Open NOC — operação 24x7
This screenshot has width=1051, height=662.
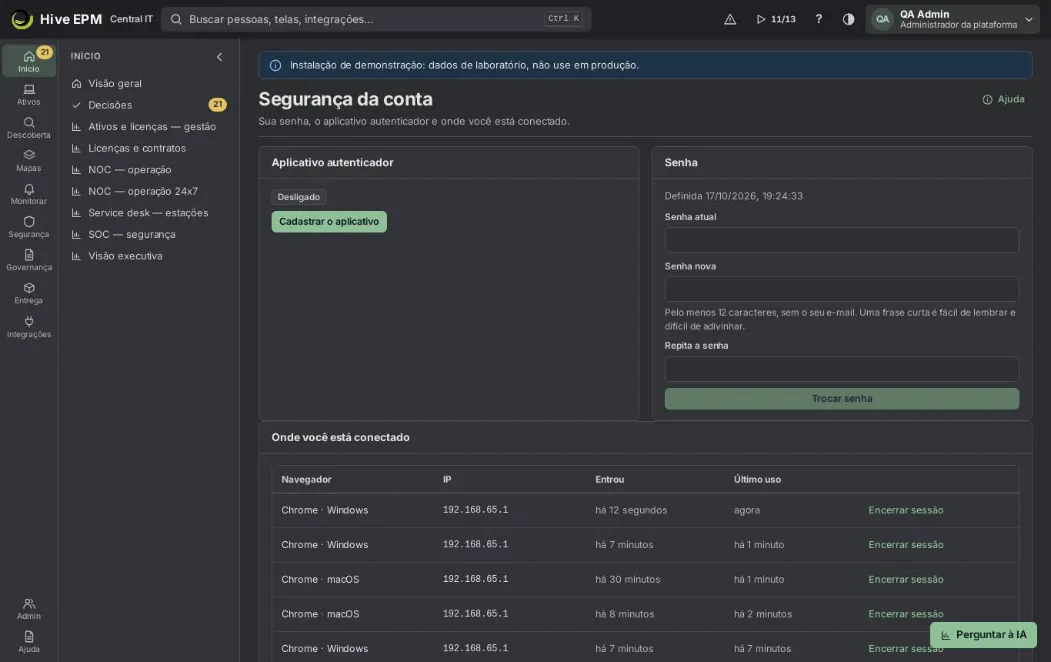[149, 191]
